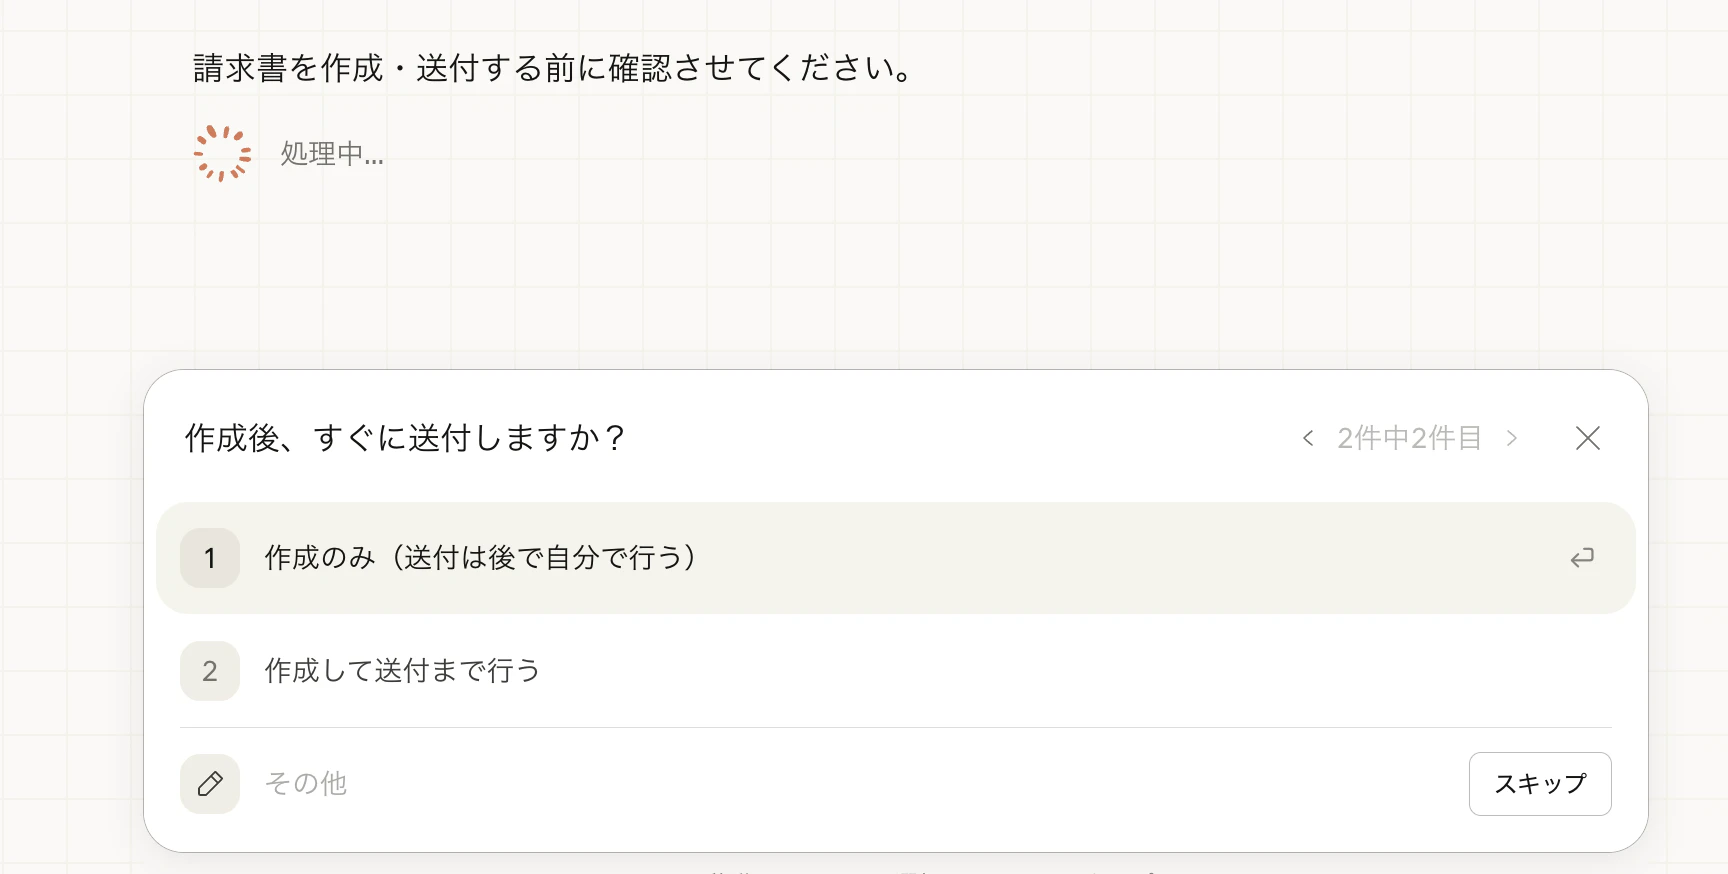
Task: Click the orange loading spinner icon
Action: coord(222,154)
